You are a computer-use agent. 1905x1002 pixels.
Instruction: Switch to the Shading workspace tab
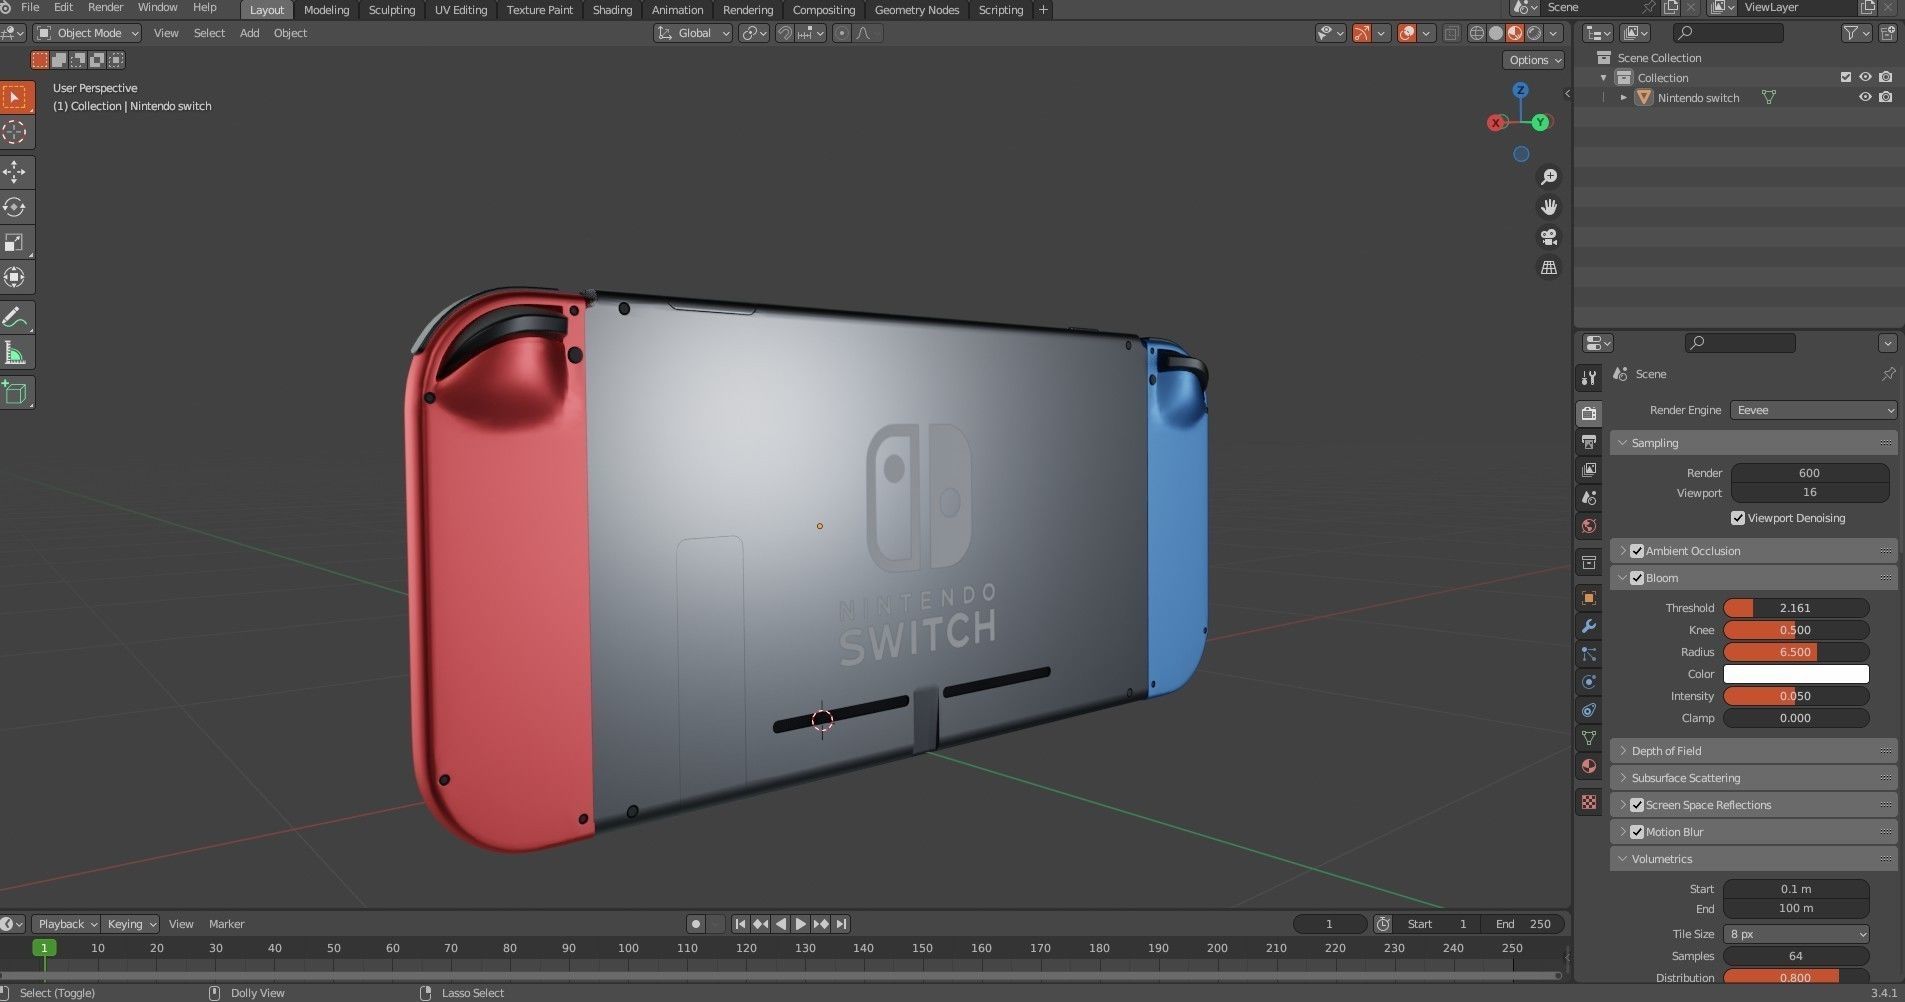coord(612,10)
